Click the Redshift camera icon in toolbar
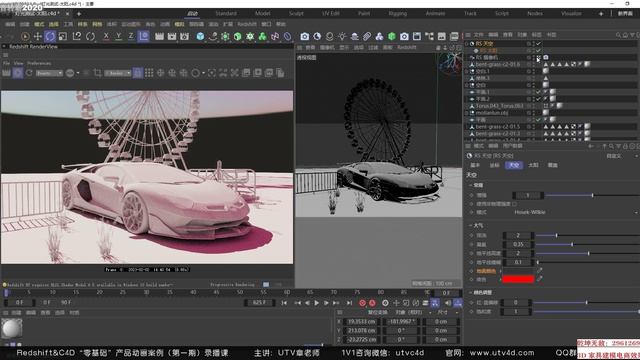 (304, 36)
